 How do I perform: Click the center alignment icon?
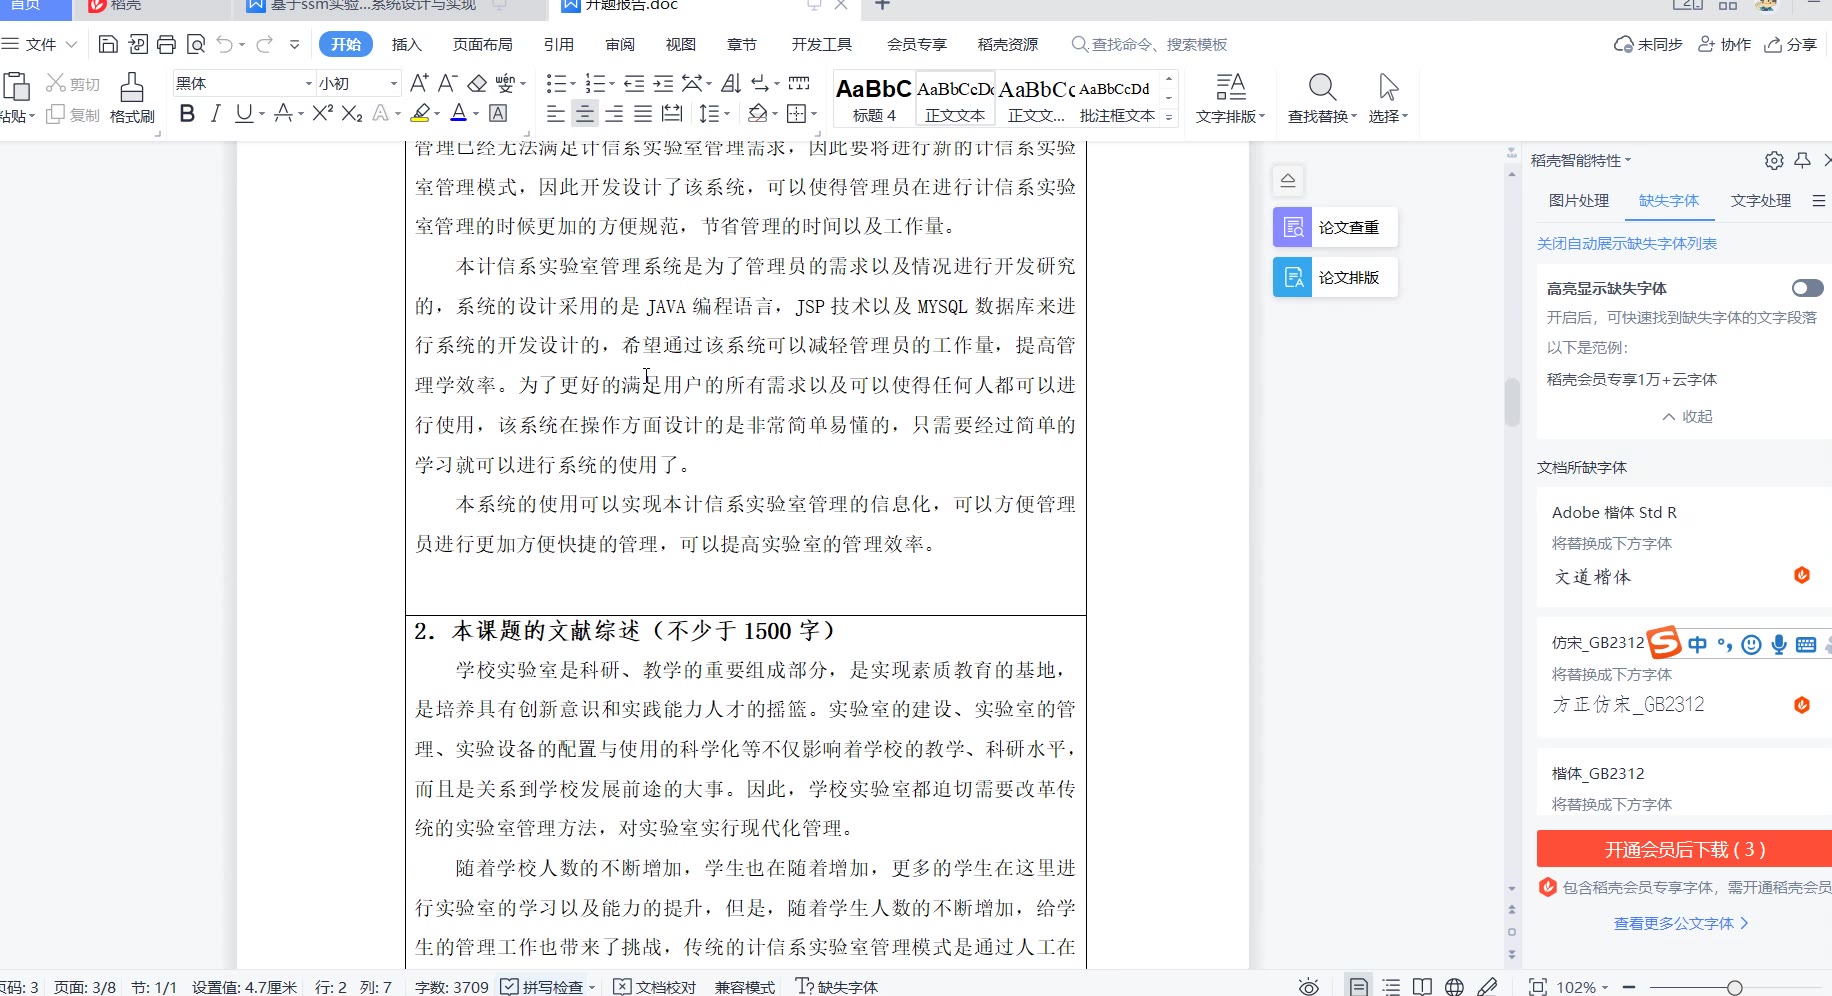[x=585, y=114]
